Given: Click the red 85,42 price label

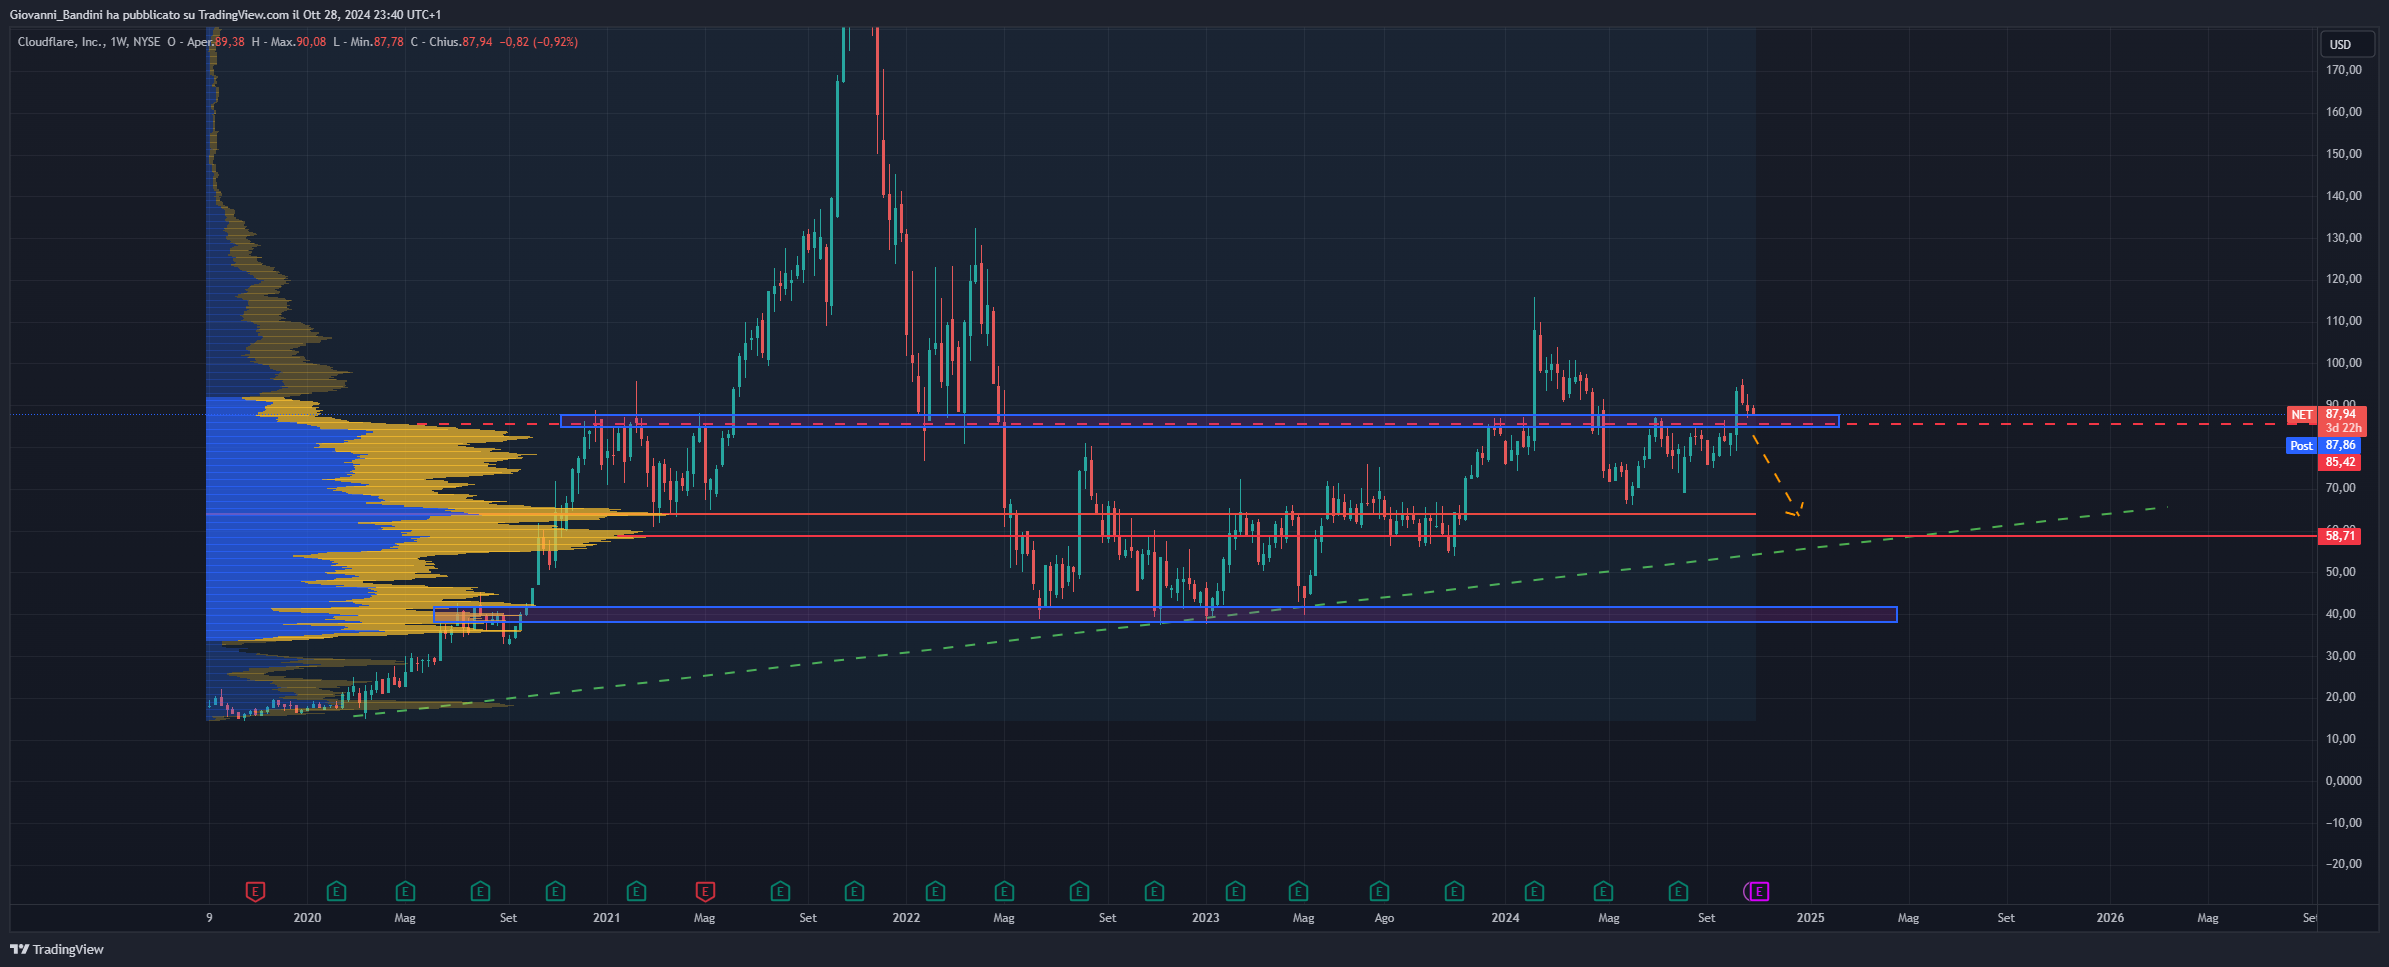Looking at the screenshot, I should click(2341, 462).
